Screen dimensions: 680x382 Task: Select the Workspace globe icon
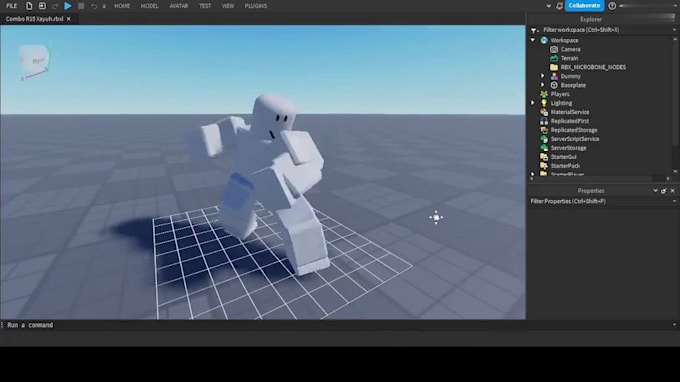544,40
